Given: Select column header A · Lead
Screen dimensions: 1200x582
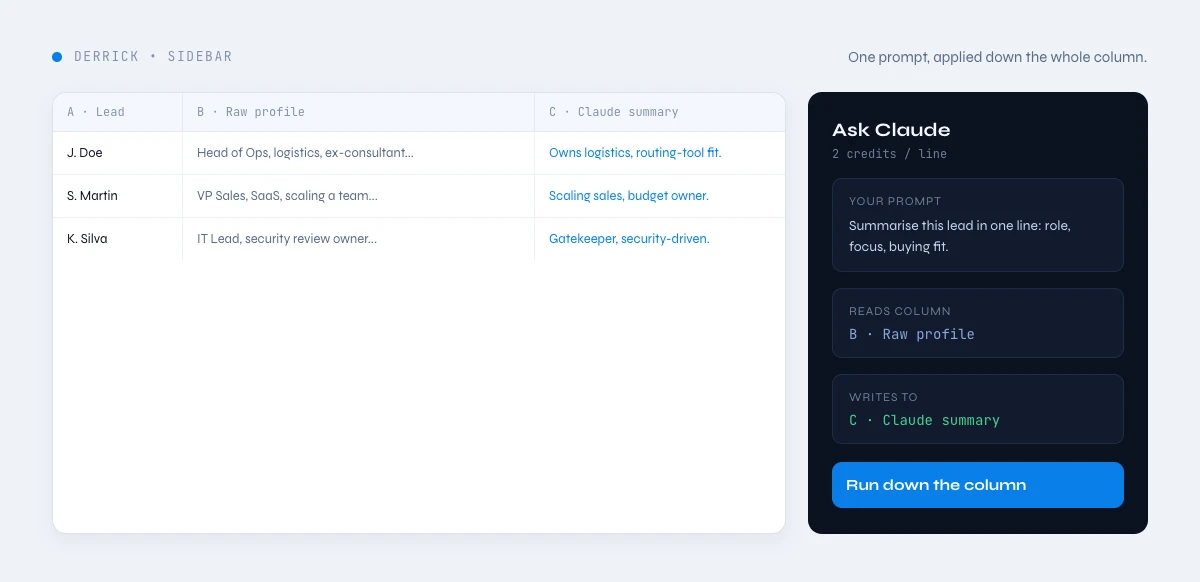Looking at the screenshot, I should tap(118, 112).
